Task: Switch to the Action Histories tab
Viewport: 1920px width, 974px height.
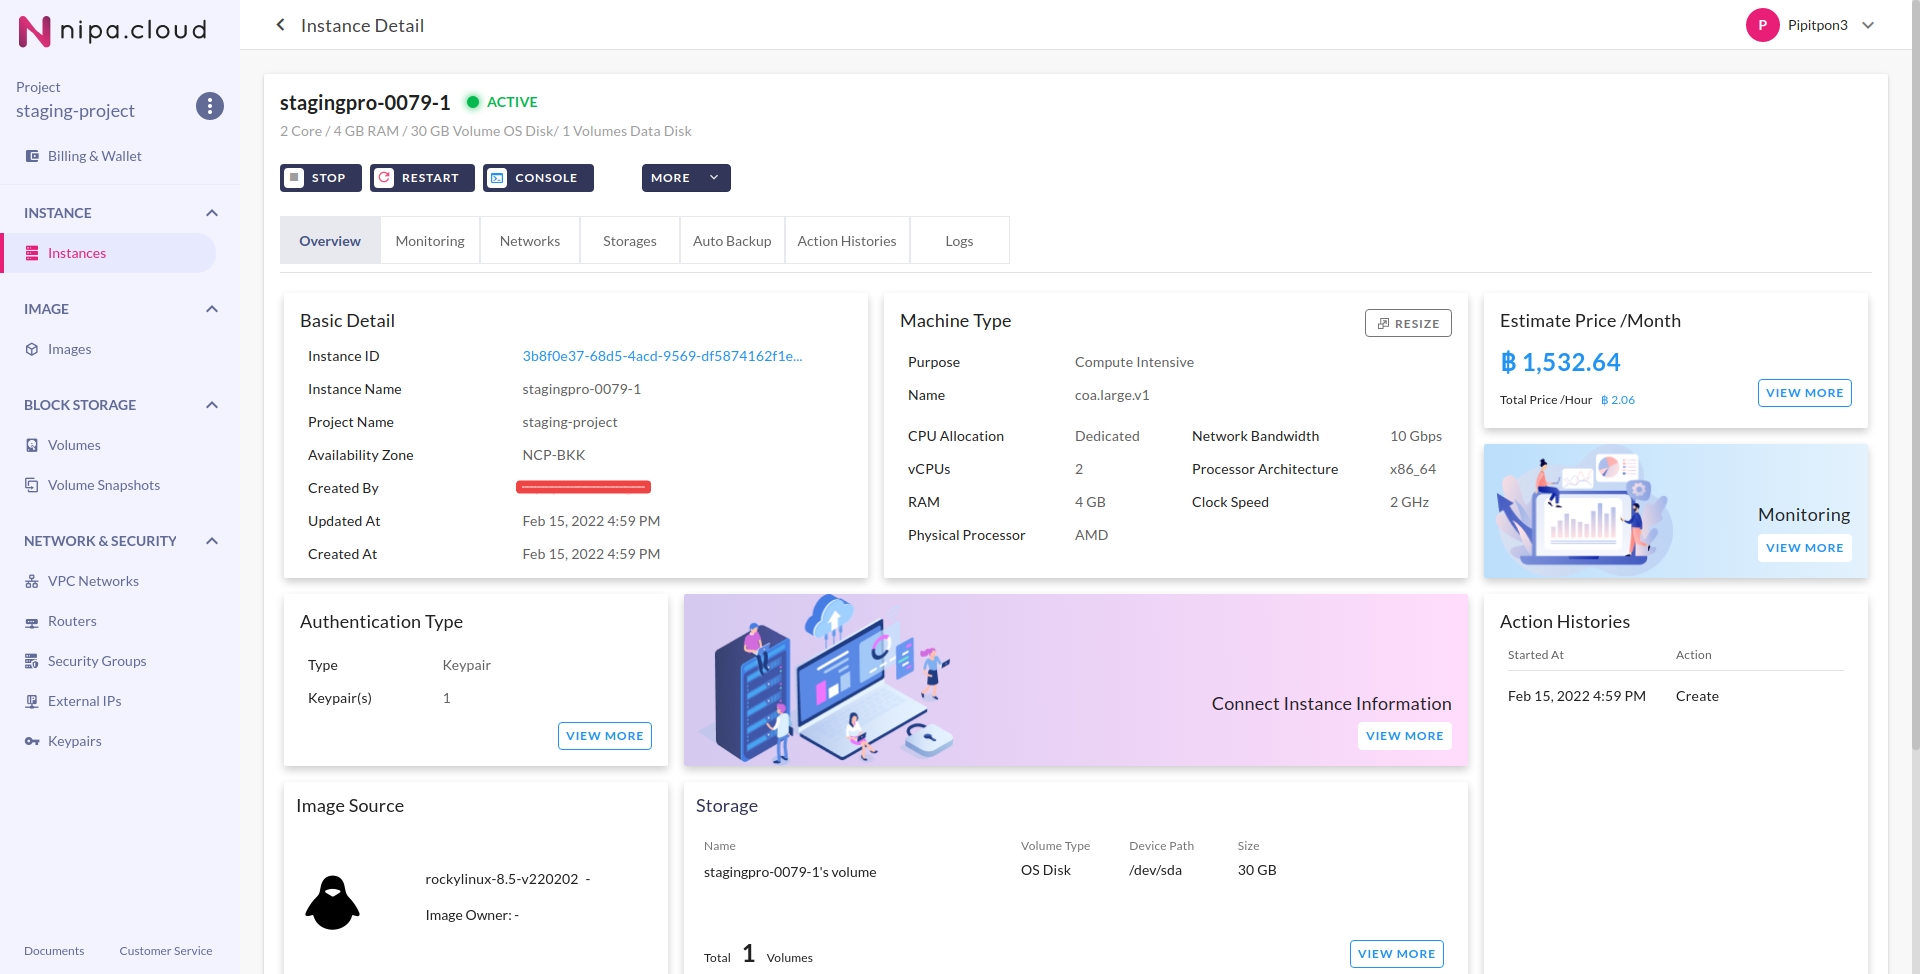Action: click(846, 241)
